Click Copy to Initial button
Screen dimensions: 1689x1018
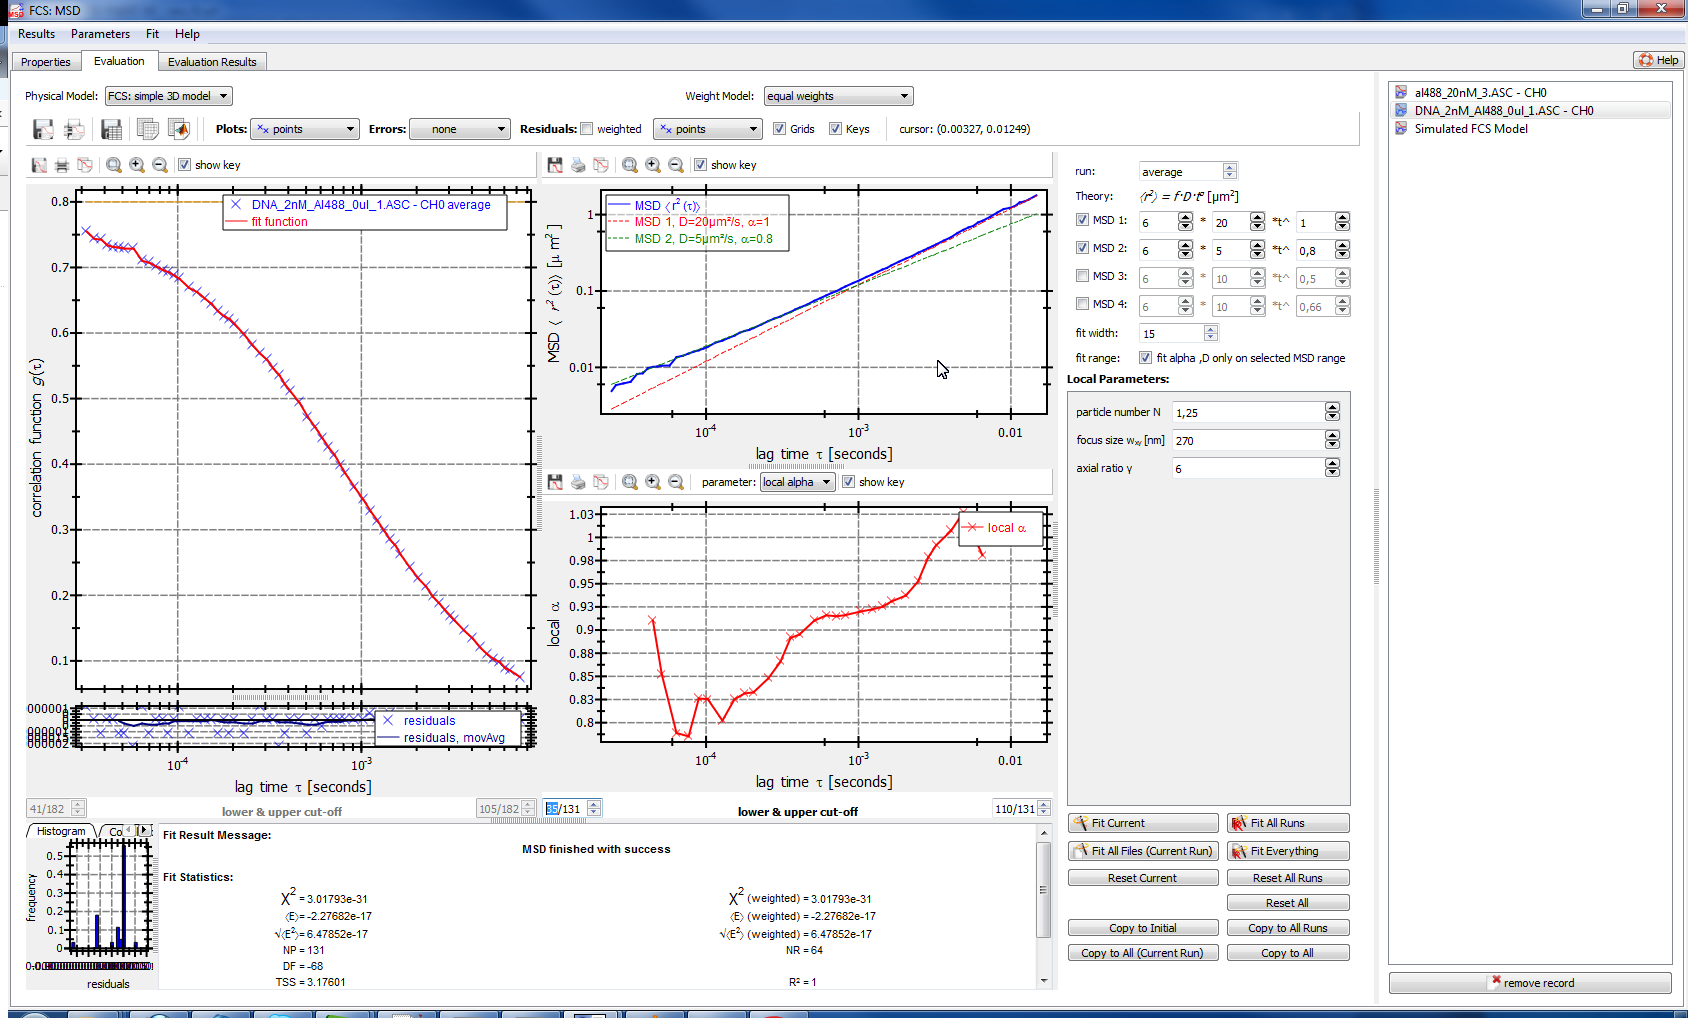(1143, 928)
